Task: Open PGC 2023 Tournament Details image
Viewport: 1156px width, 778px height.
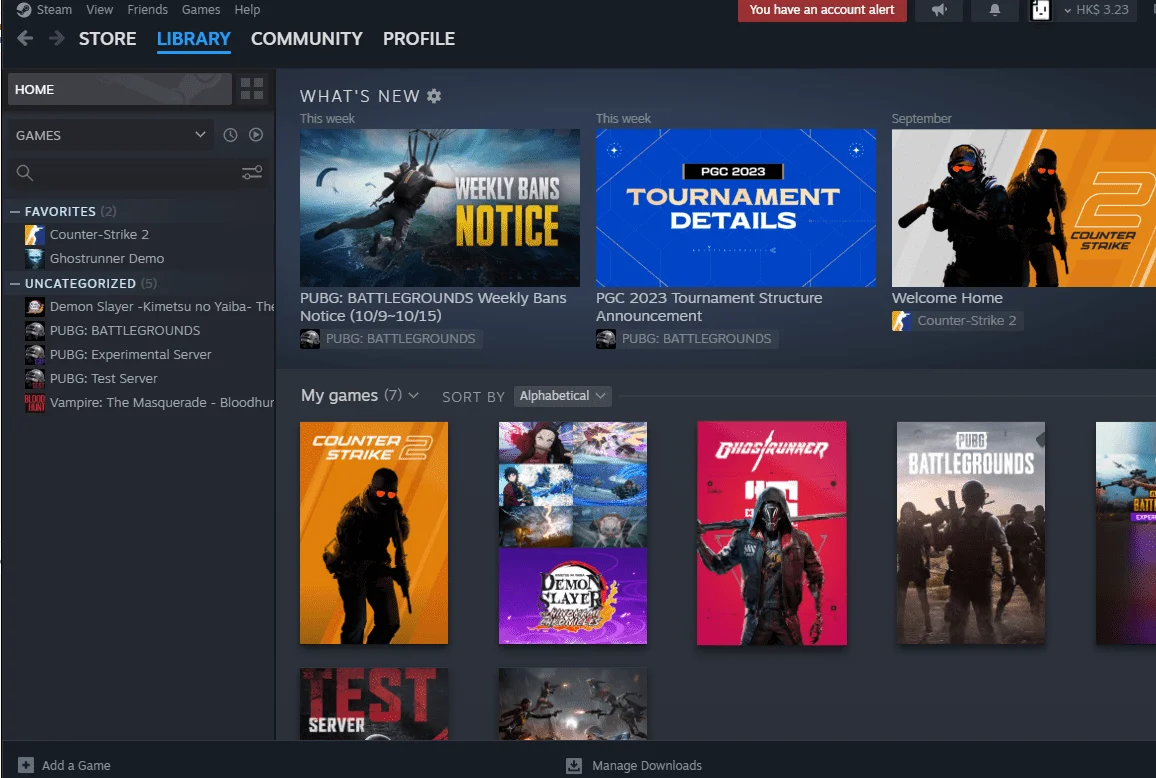Action: 736,208
